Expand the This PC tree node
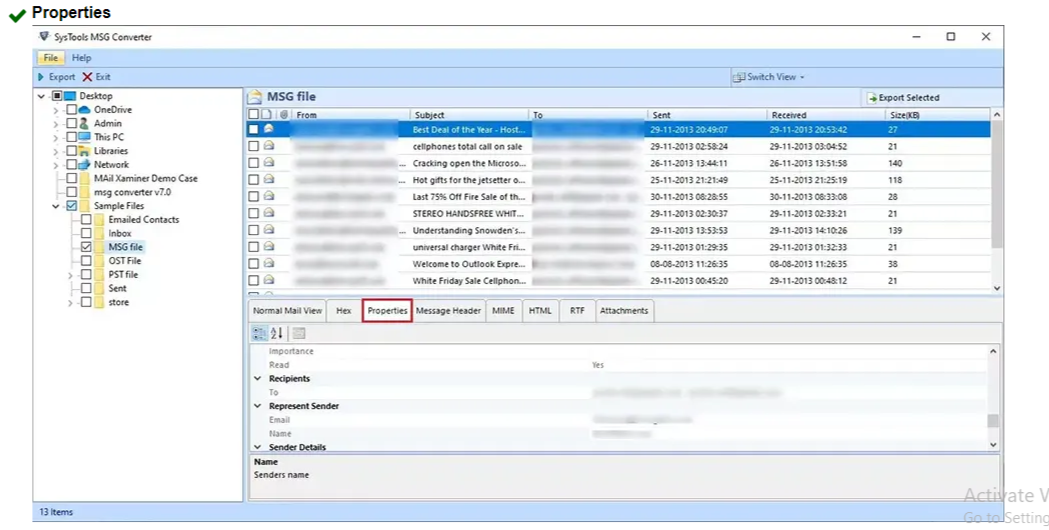The image size is (1049, 530). [56, 137]
